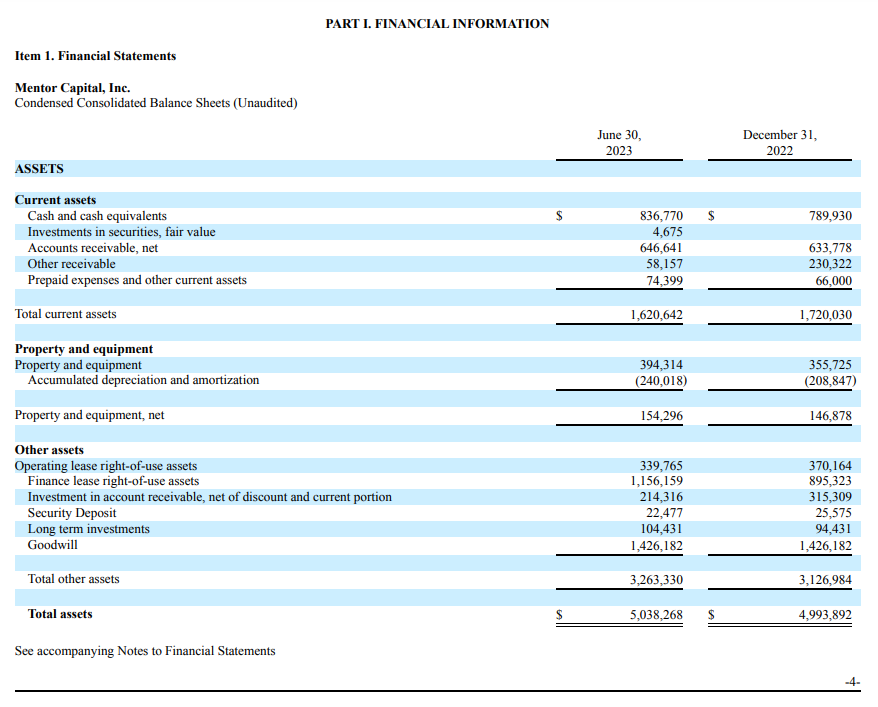Select the 'Accounts receivable, net' label

click(x=92, y=248)
